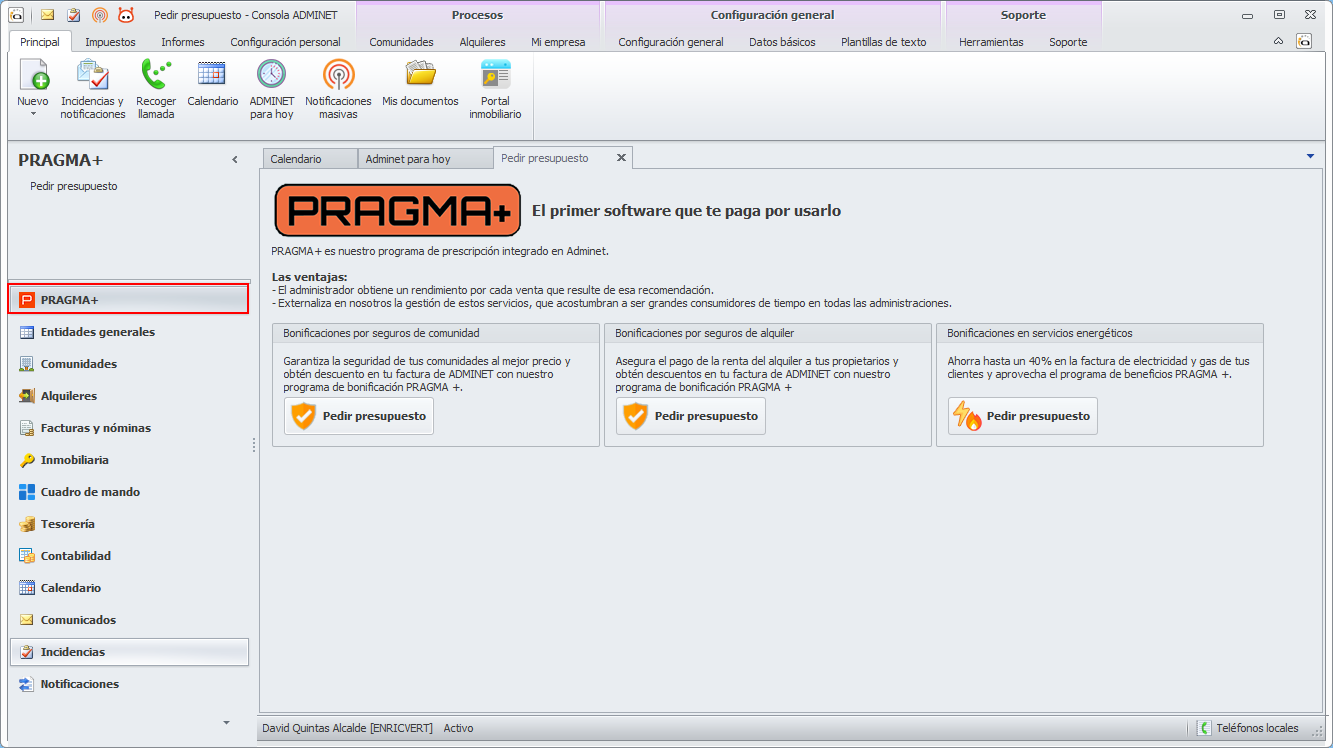Switch to the Informes ribbon tab
The width and height of the screenshot is (1333, 748).
click(183, 42)
